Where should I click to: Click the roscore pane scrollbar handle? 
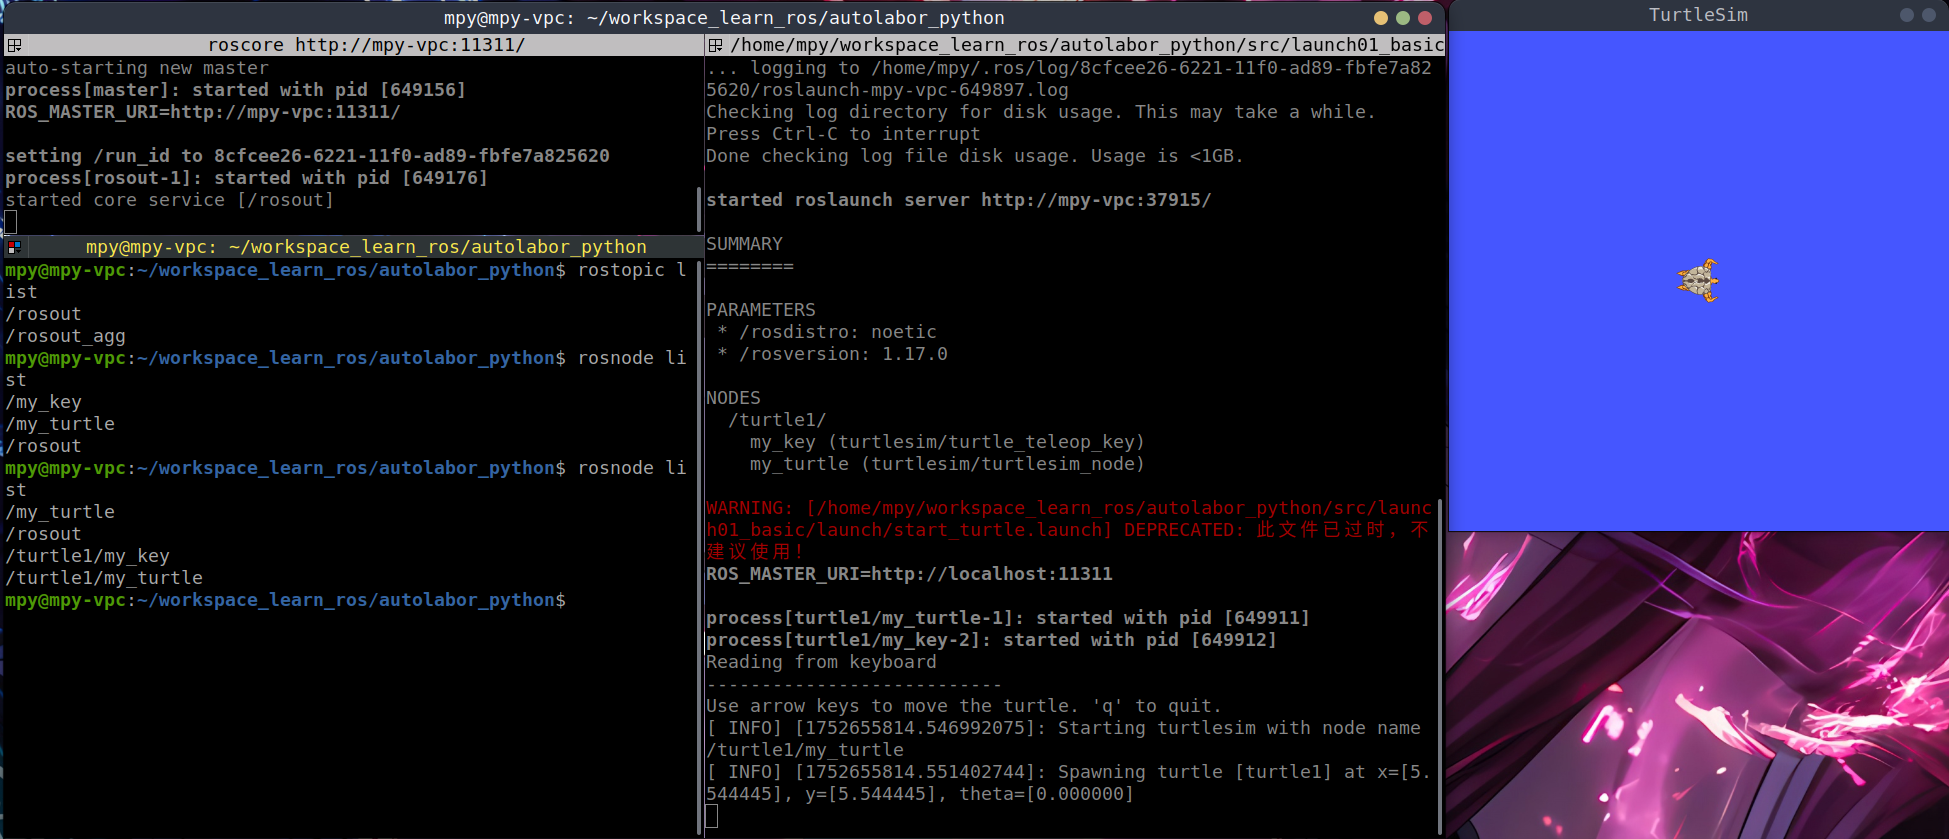[x=699, y=208]
